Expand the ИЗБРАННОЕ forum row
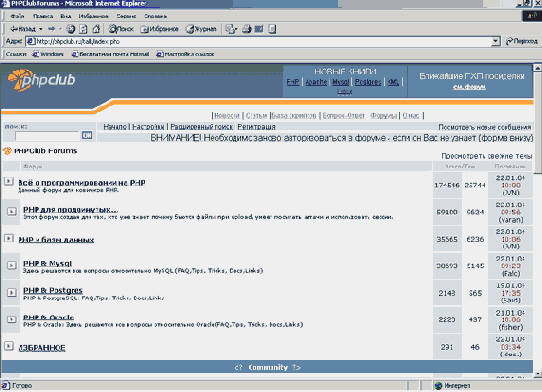The height and width of the screenshot is (392, 542). tap(9, 346)
